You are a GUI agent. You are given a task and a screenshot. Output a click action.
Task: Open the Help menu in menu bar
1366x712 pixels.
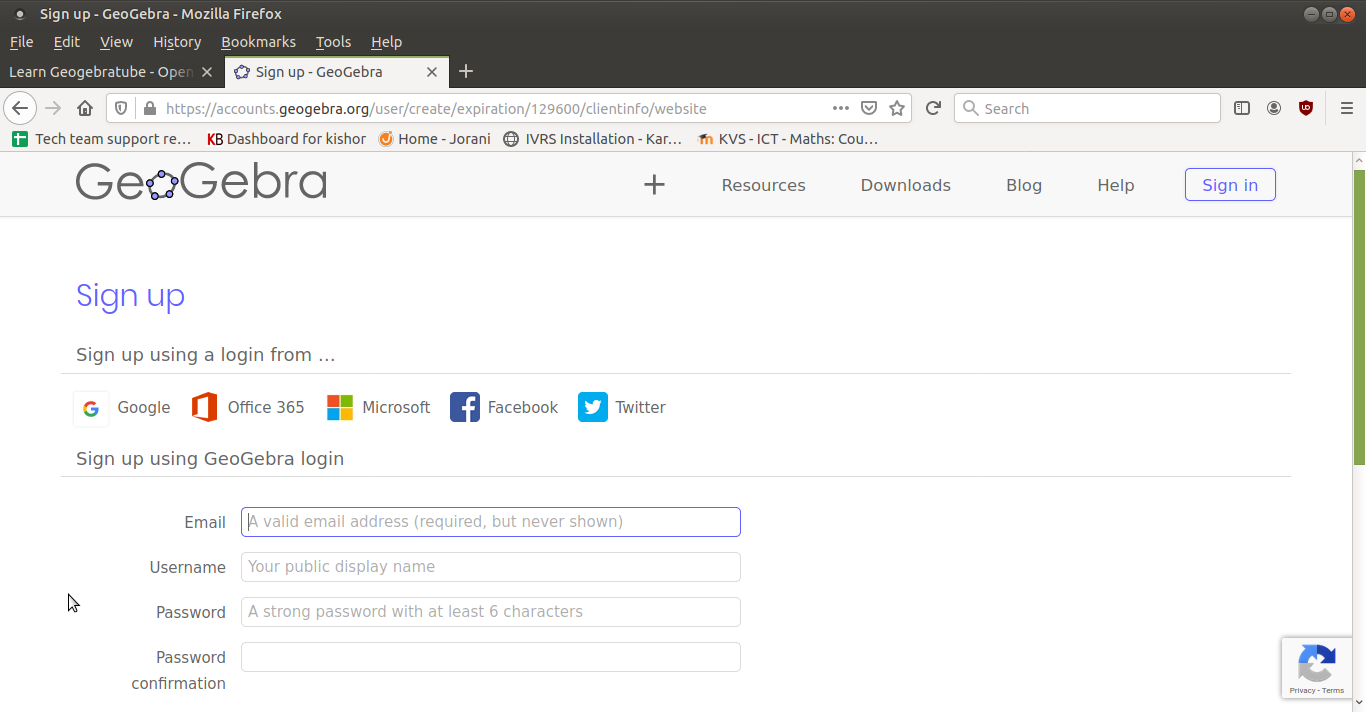pos(386,42)
